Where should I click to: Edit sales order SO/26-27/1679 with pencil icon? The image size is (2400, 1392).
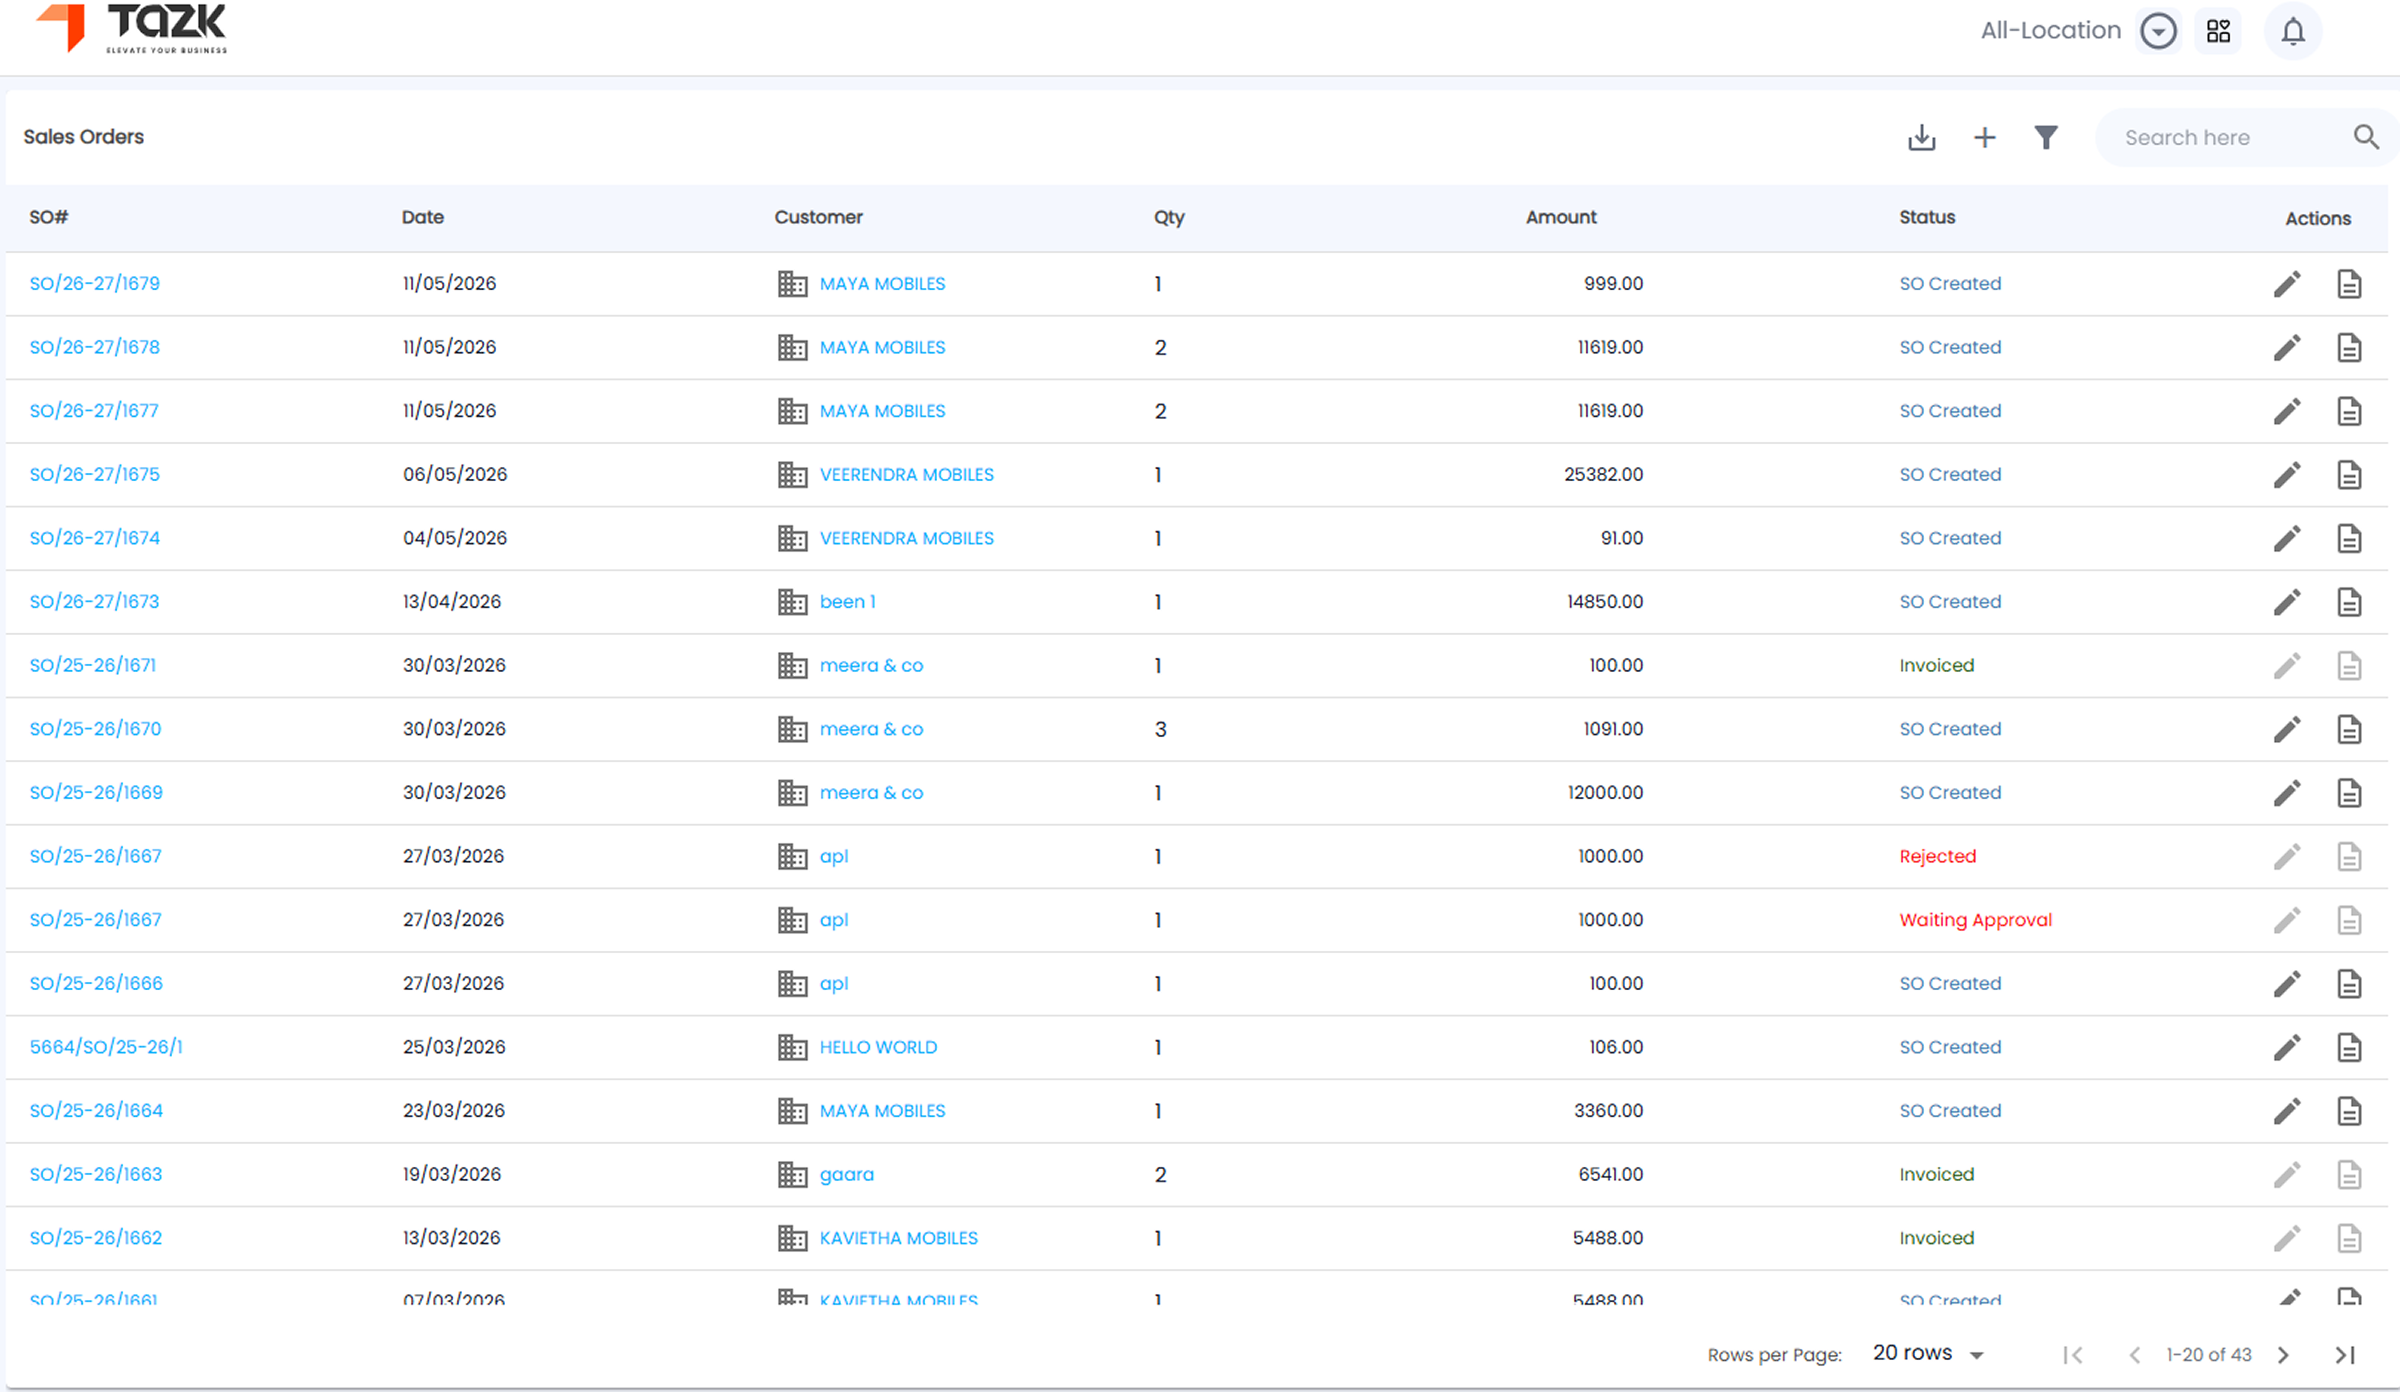coord(2287,284)
